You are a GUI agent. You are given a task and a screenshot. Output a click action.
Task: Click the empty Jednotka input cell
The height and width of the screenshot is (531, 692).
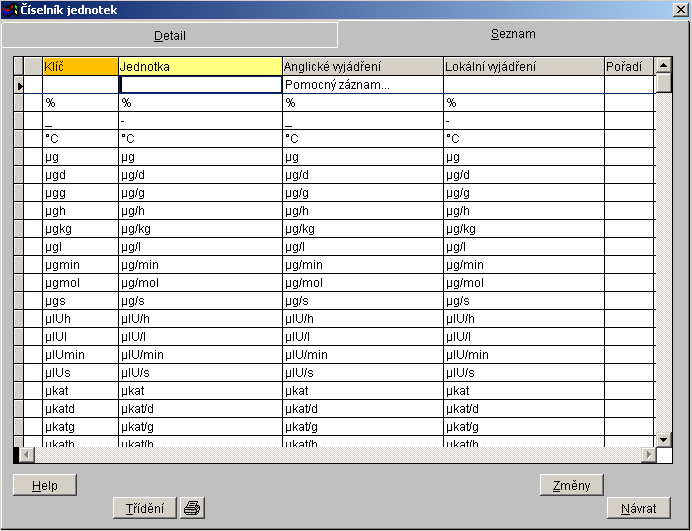tap(200, 85)
